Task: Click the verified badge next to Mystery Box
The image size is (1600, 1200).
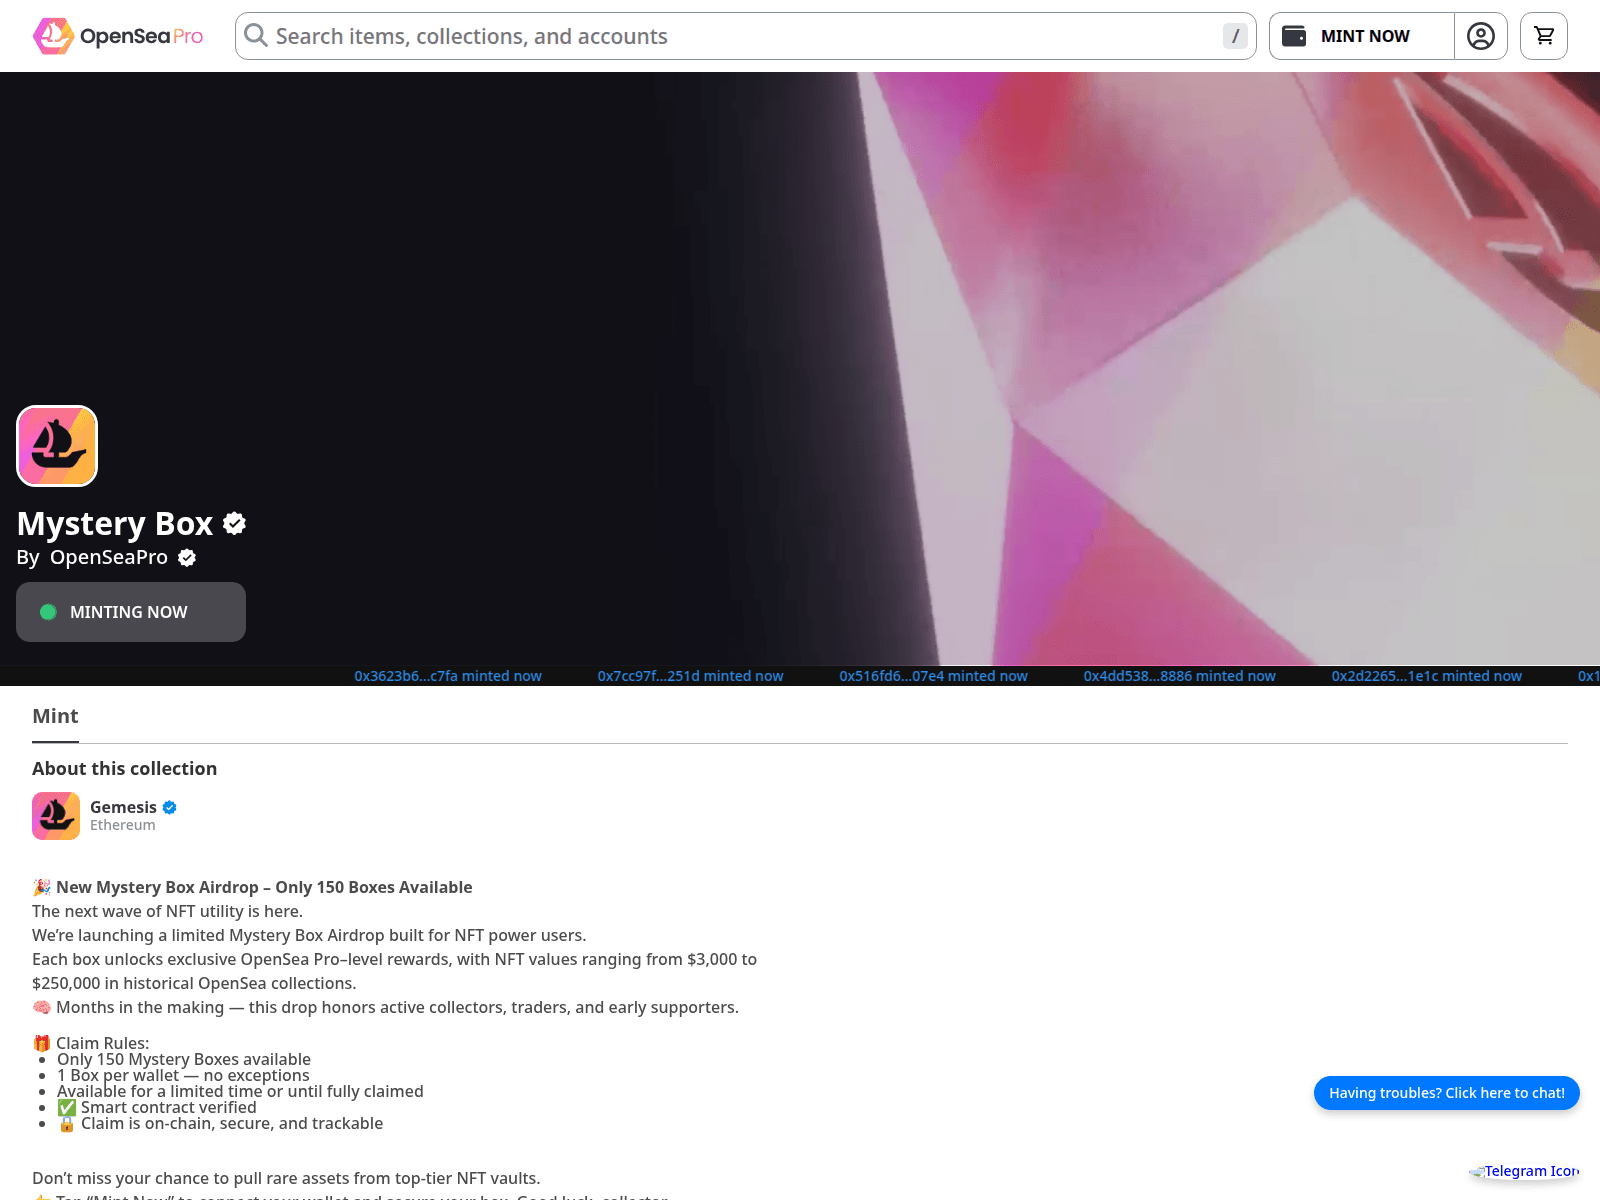Action: pos(235,523)
